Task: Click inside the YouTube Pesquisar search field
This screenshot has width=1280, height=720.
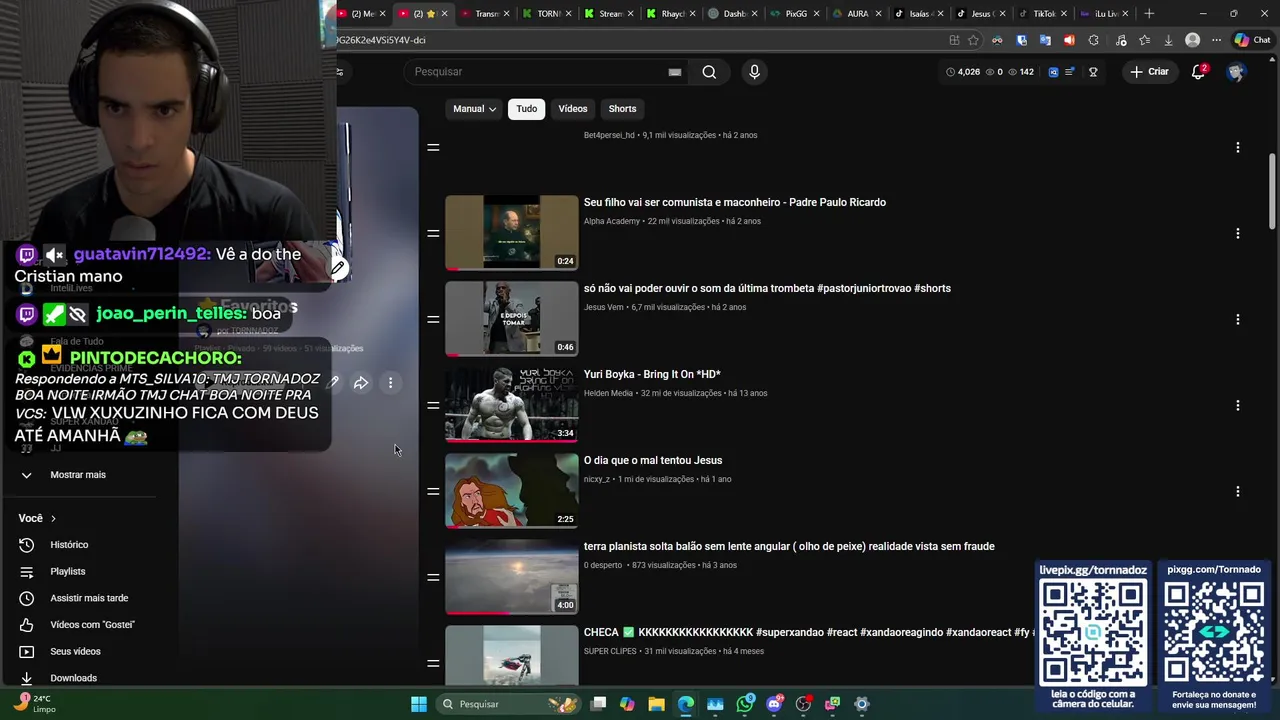Action: [545, 72]
